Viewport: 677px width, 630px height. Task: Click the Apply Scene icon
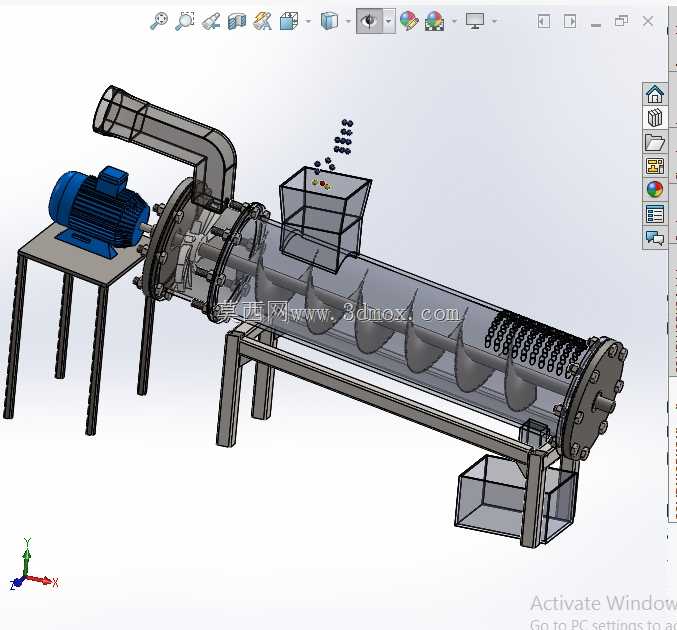click(x=435, y=21)
